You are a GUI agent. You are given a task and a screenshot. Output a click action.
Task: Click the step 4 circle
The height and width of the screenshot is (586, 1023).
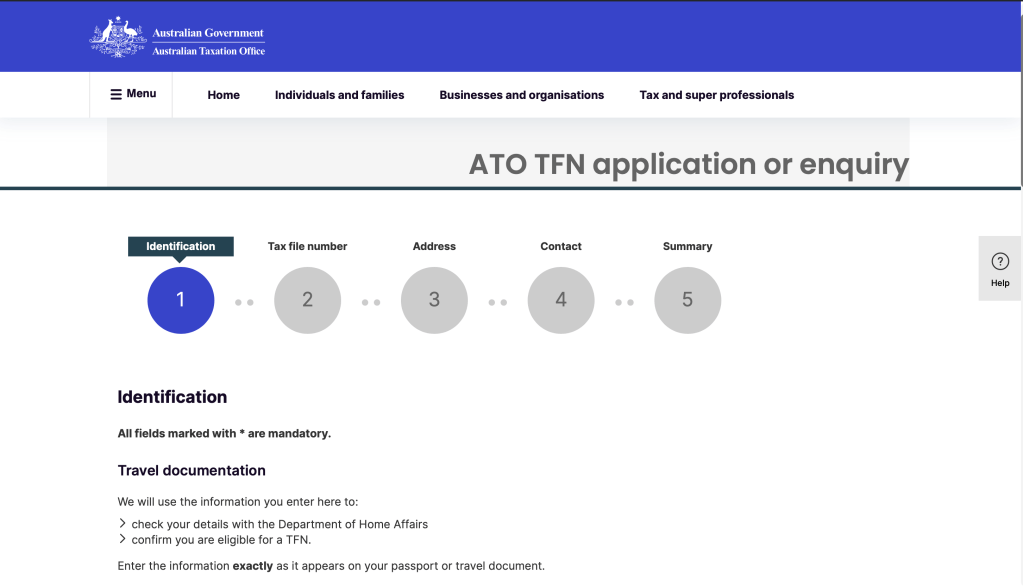point(561,300)
